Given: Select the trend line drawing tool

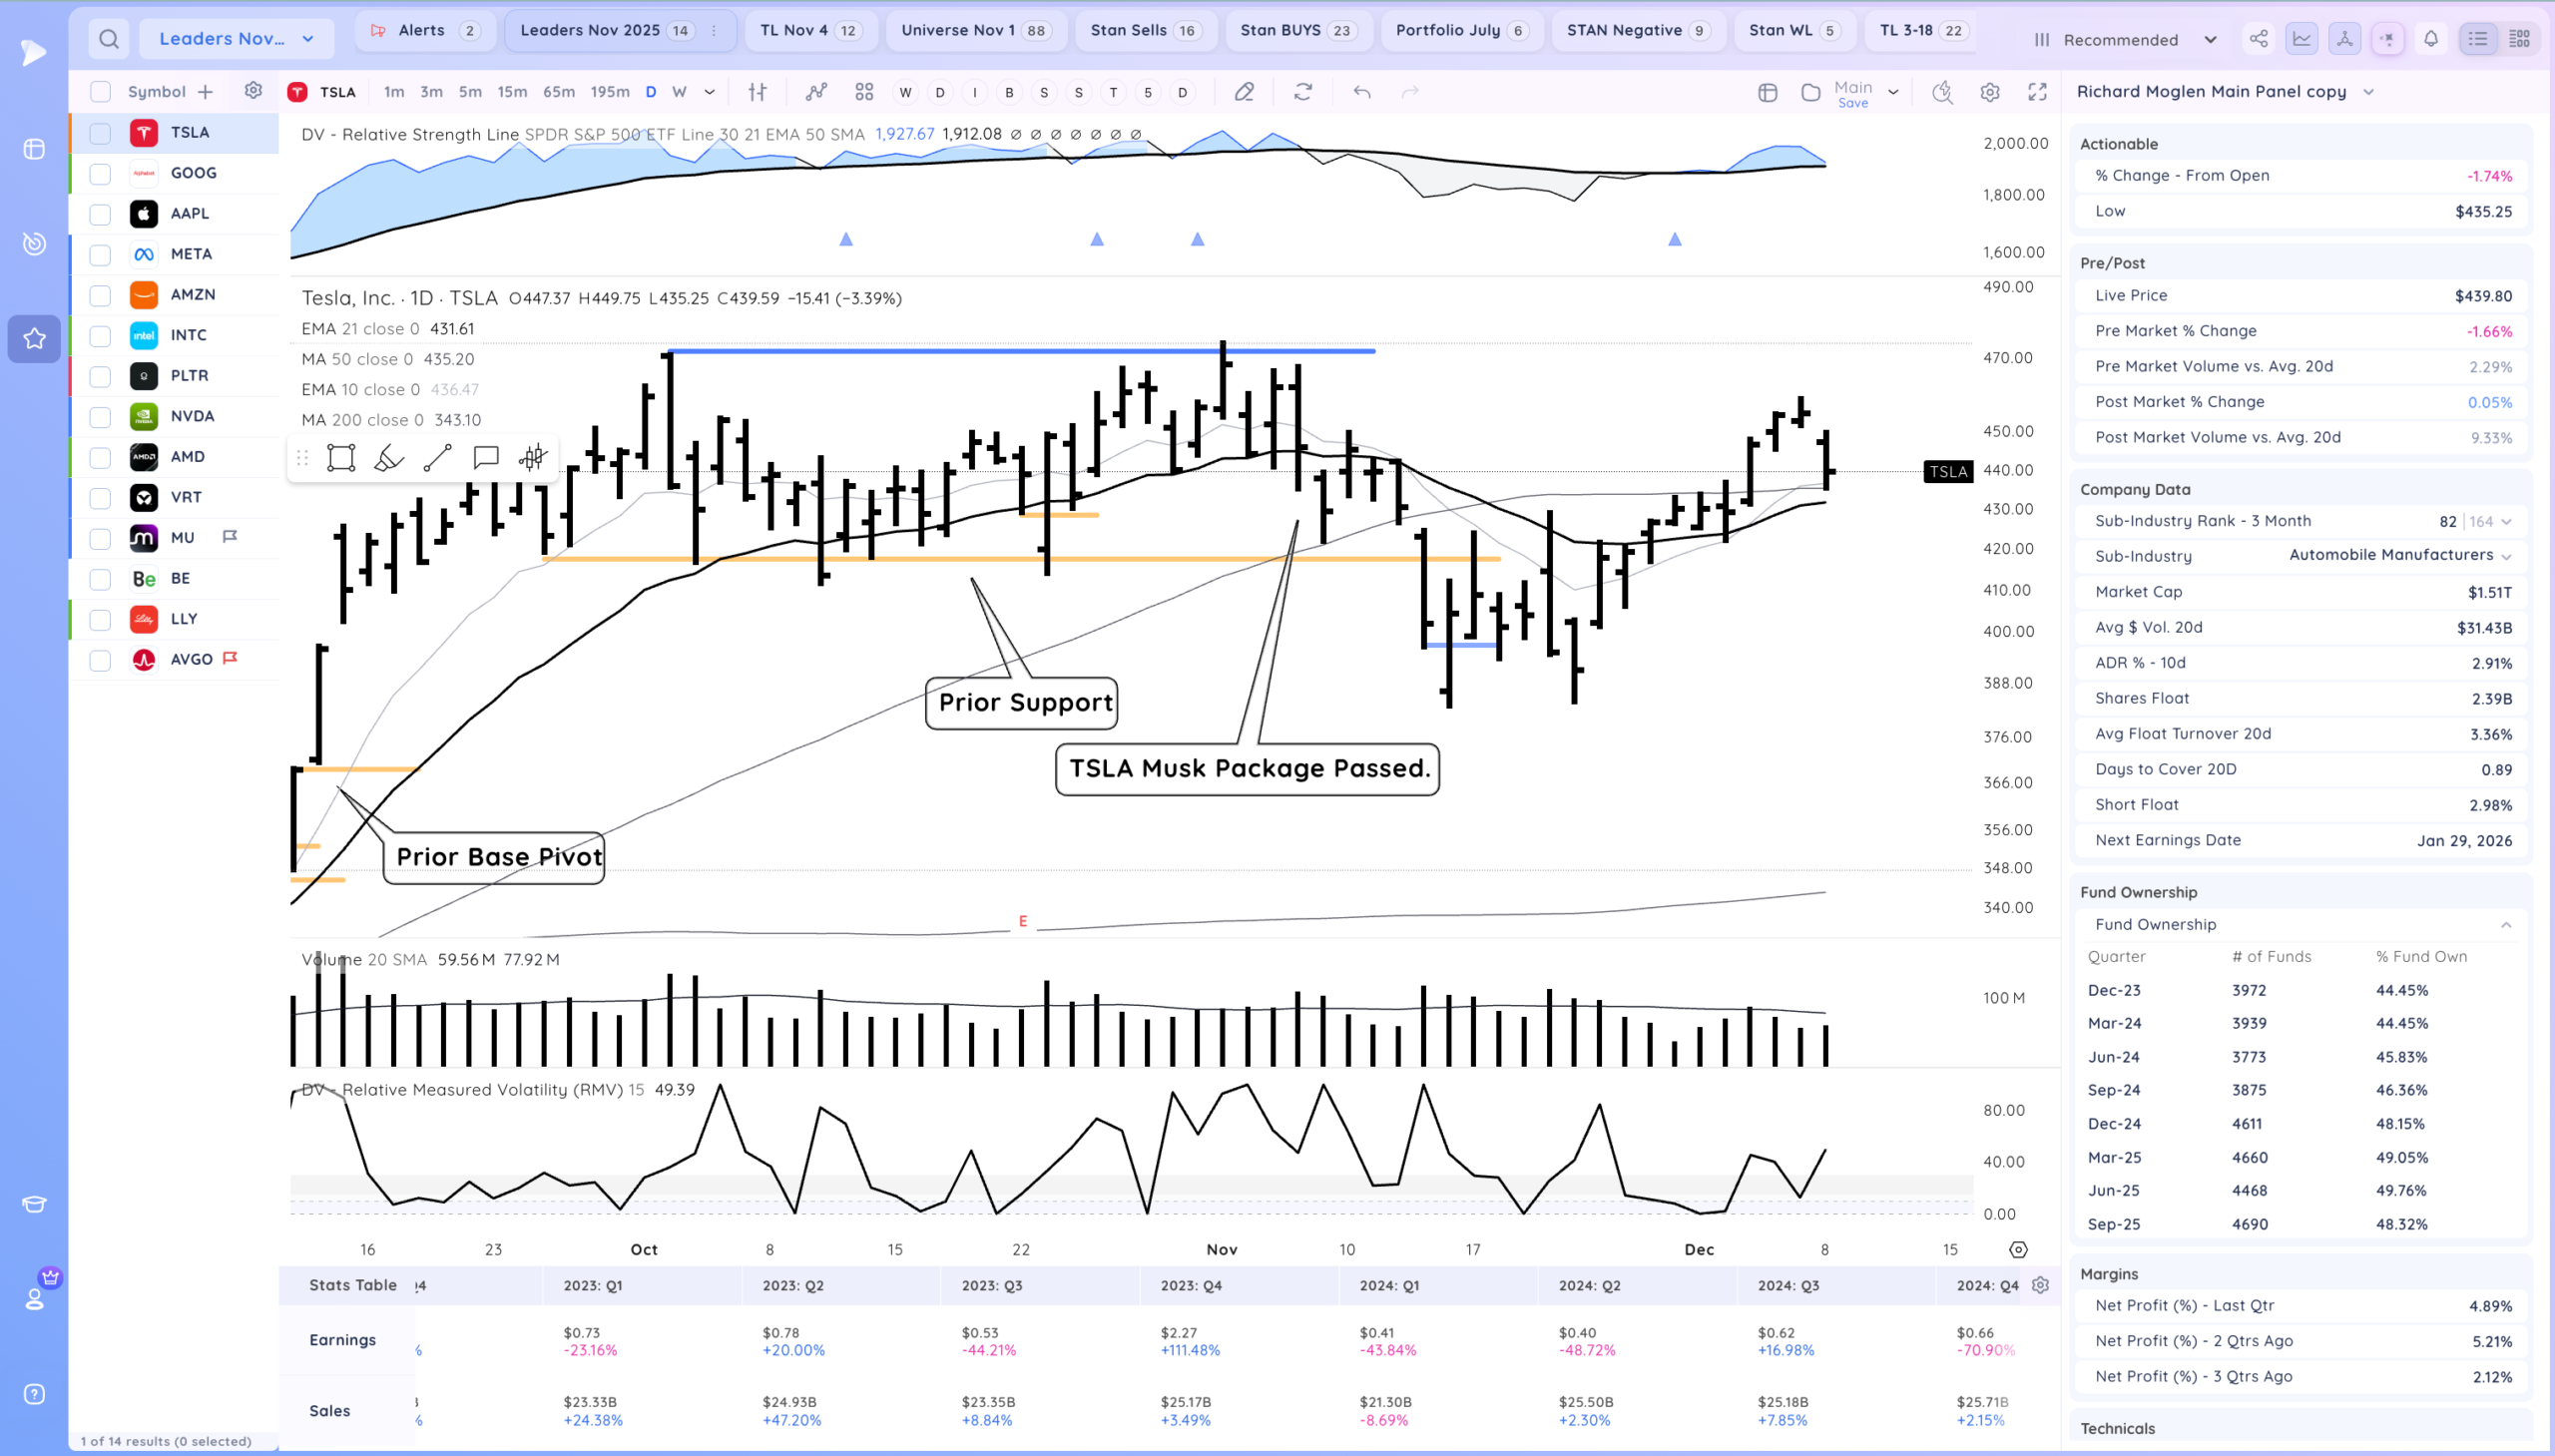Looking at the screenshot, I should [x=437, y=458].
